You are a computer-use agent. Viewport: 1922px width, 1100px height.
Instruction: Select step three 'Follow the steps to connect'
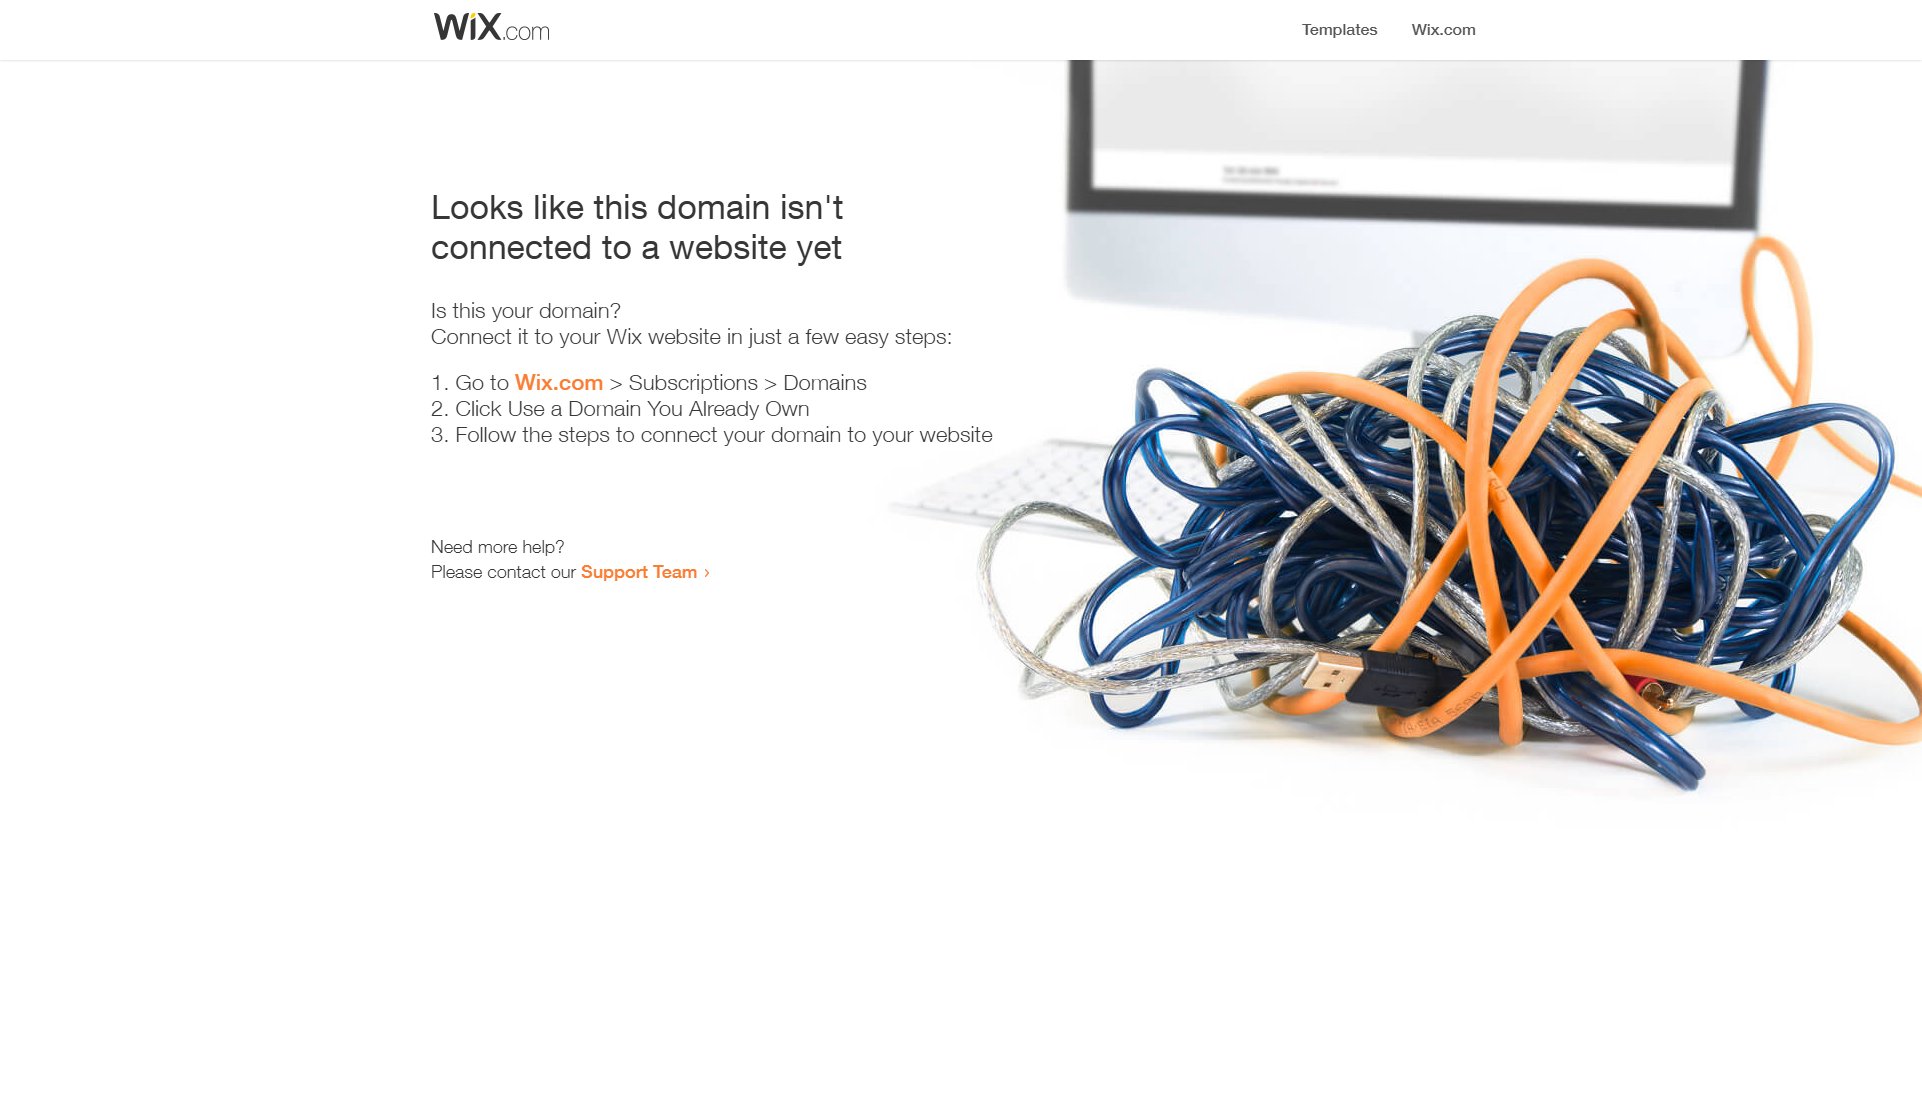point(712,435)
